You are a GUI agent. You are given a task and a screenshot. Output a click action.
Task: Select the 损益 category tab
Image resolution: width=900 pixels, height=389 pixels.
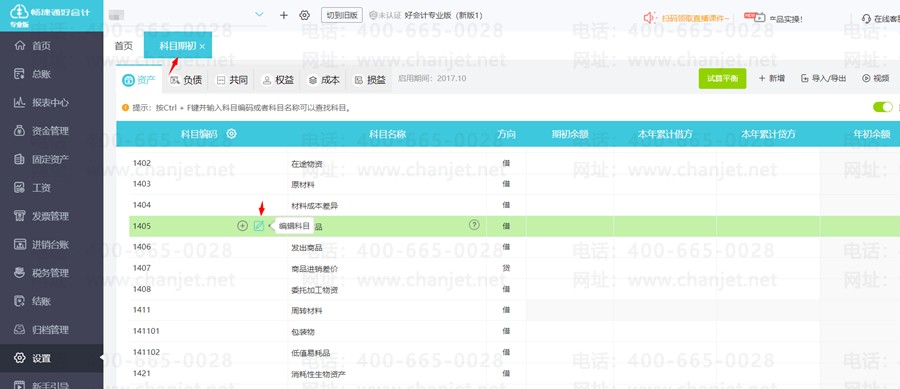click(x=370, y=80)
